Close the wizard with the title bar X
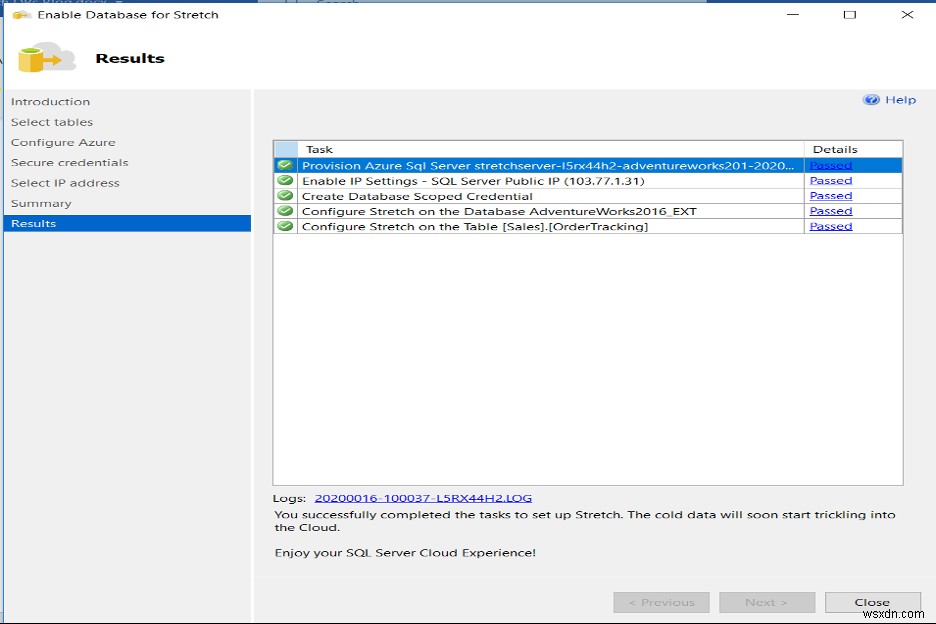Viewport: 936px width, 624px height. 907,14
